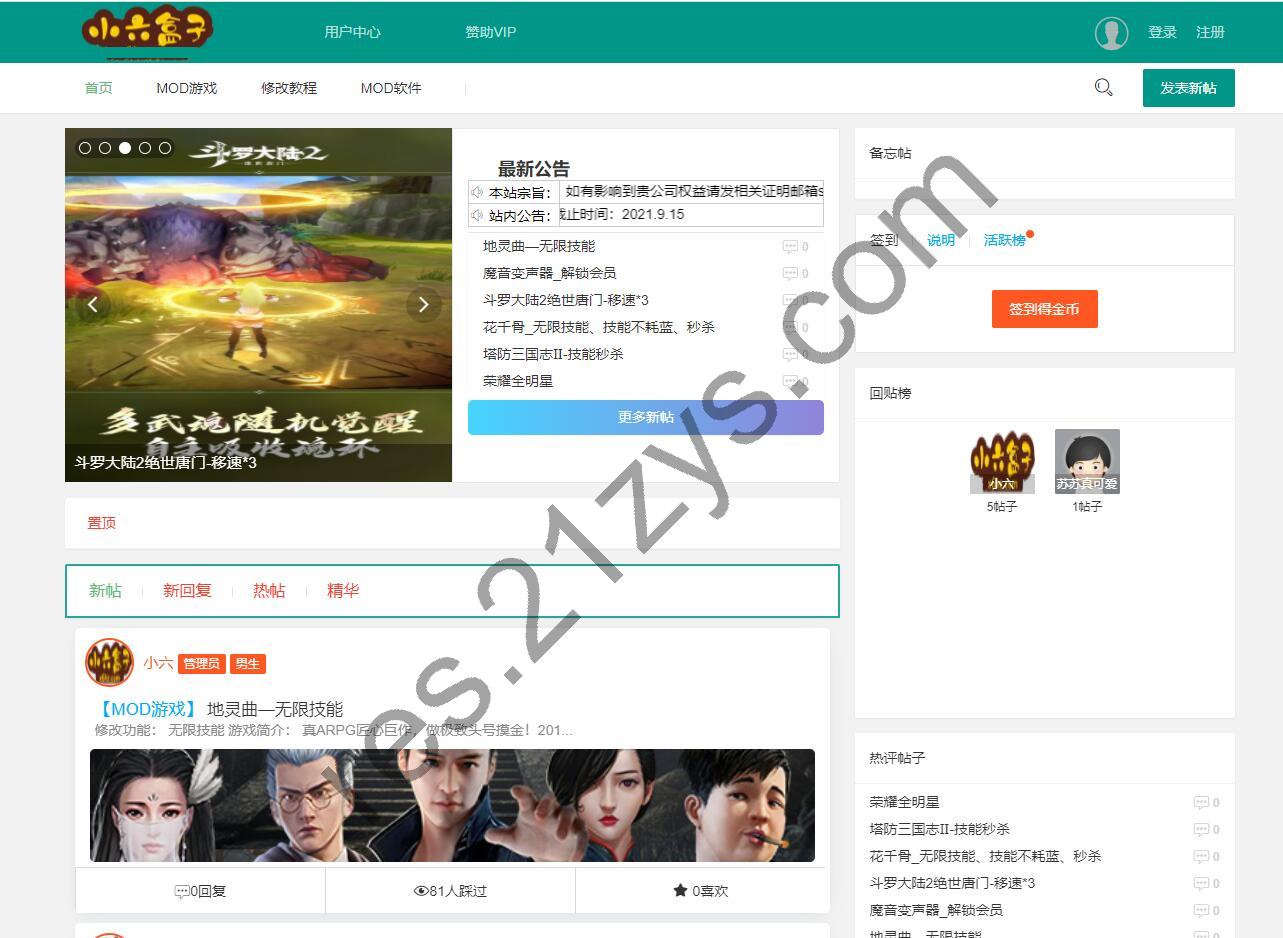The image size is (1283, 938).
Task: Open MOD游戏 nav item
Action: (187, 88)
